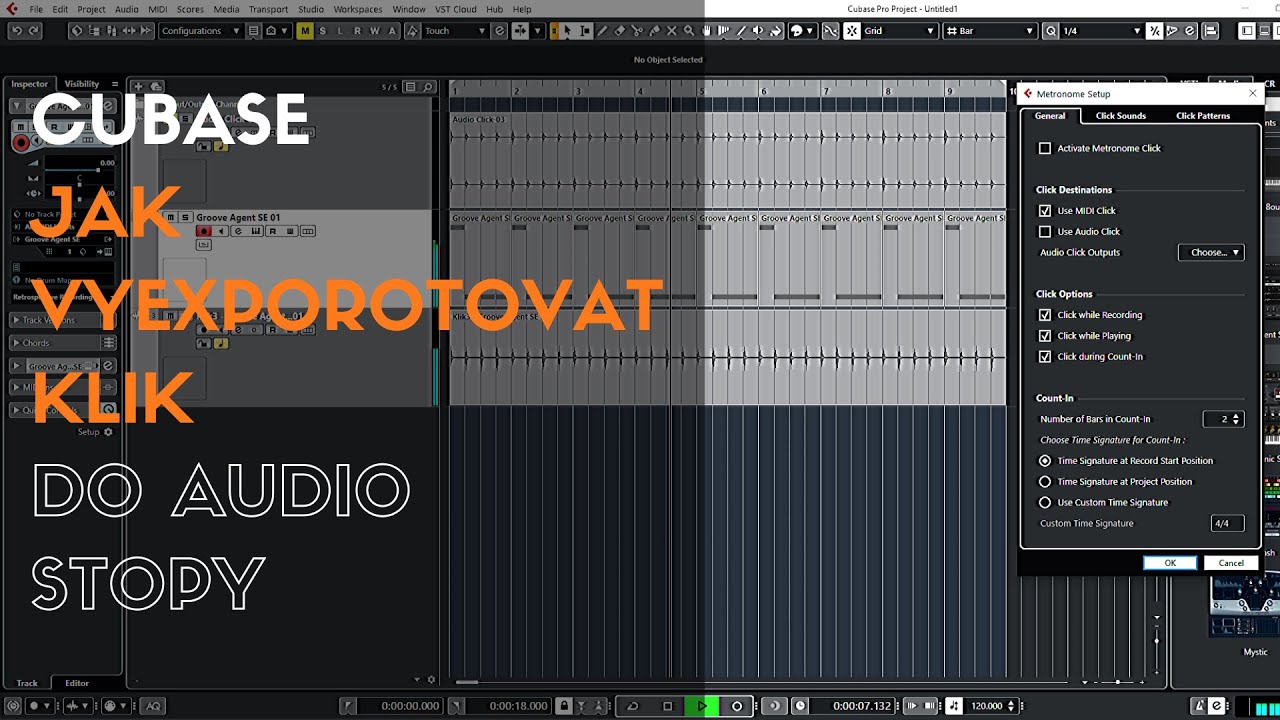Adjust Number of Bars in Count-In stepper
Image resolution: width=1280 pixels, height=720 pixels.
click(1236, 419)
